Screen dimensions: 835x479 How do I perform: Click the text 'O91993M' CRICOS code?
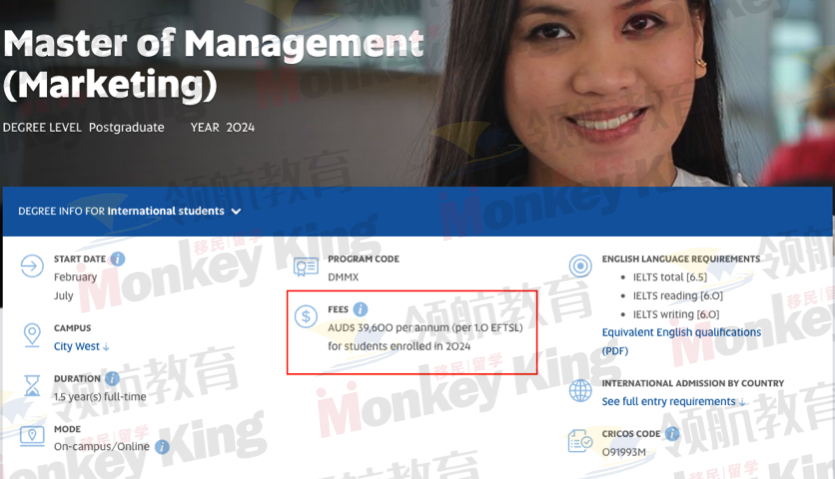624,452
